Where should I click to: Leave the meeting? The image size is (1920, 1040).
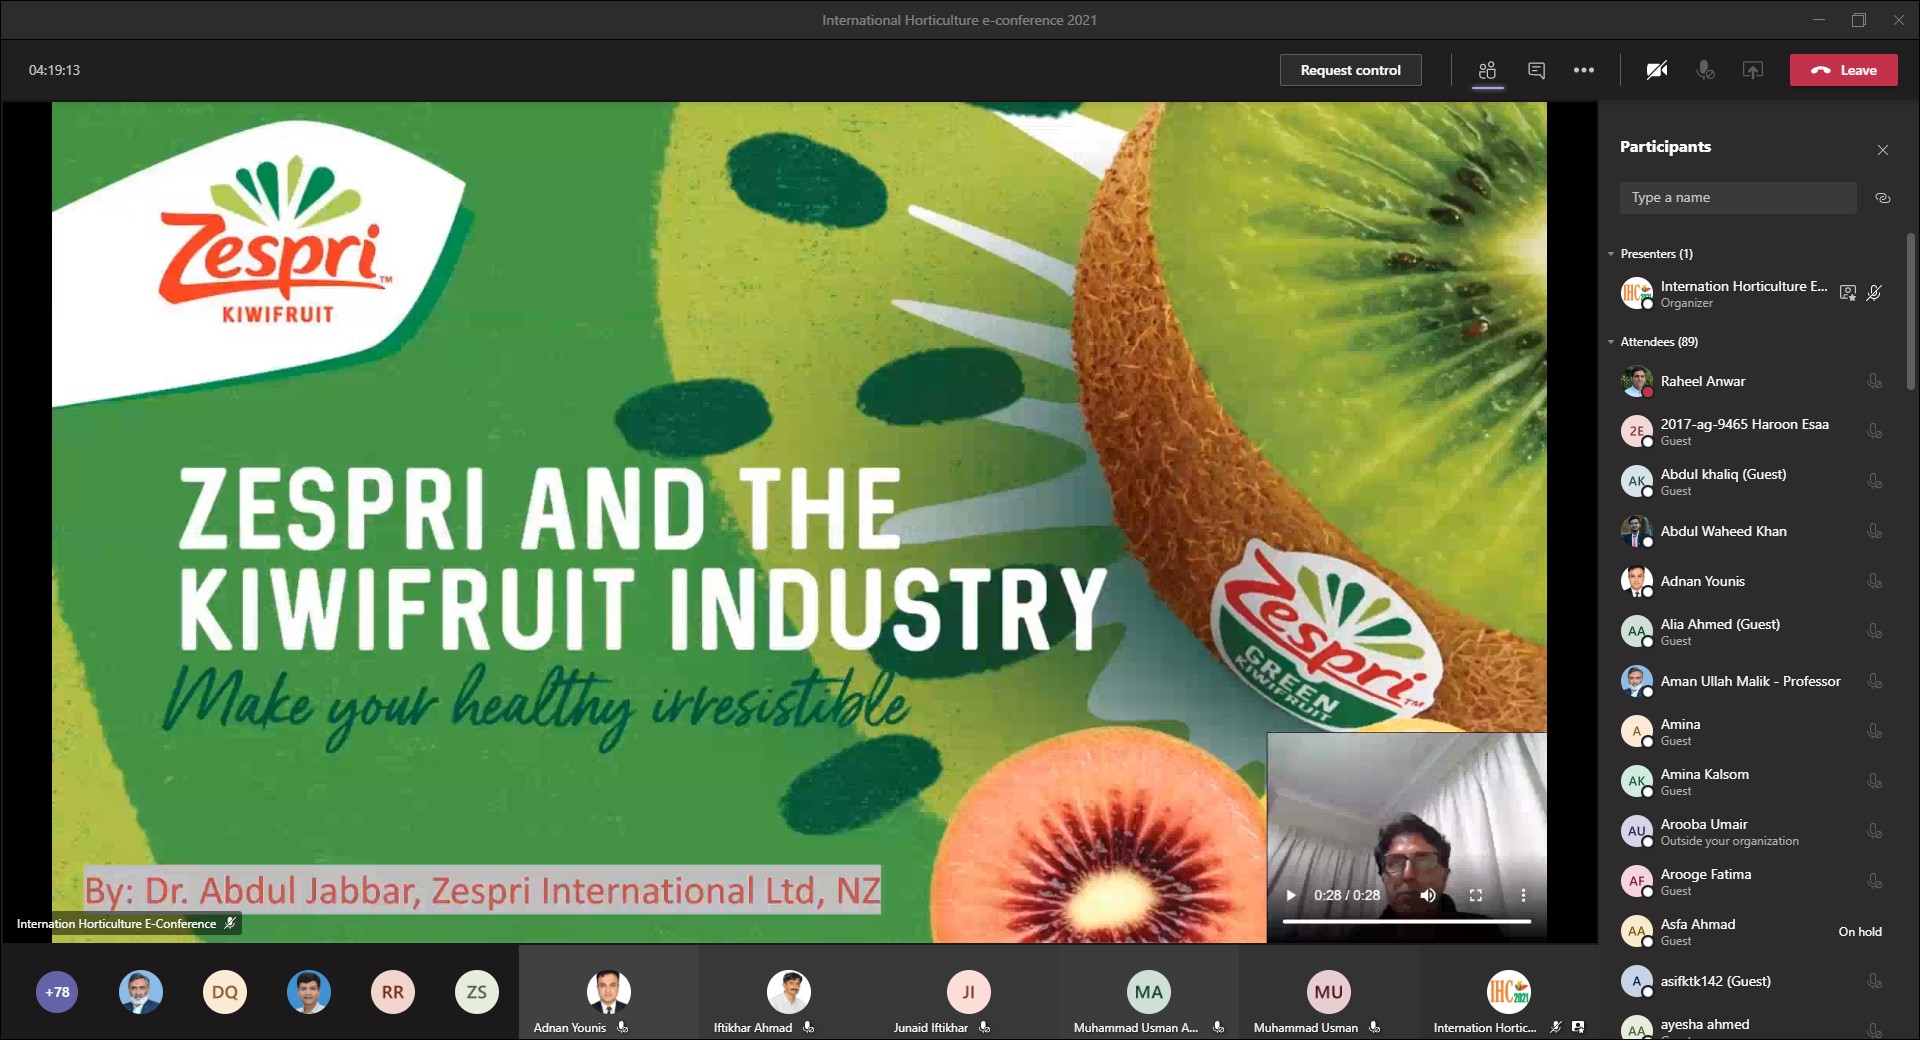(1843, 70)
